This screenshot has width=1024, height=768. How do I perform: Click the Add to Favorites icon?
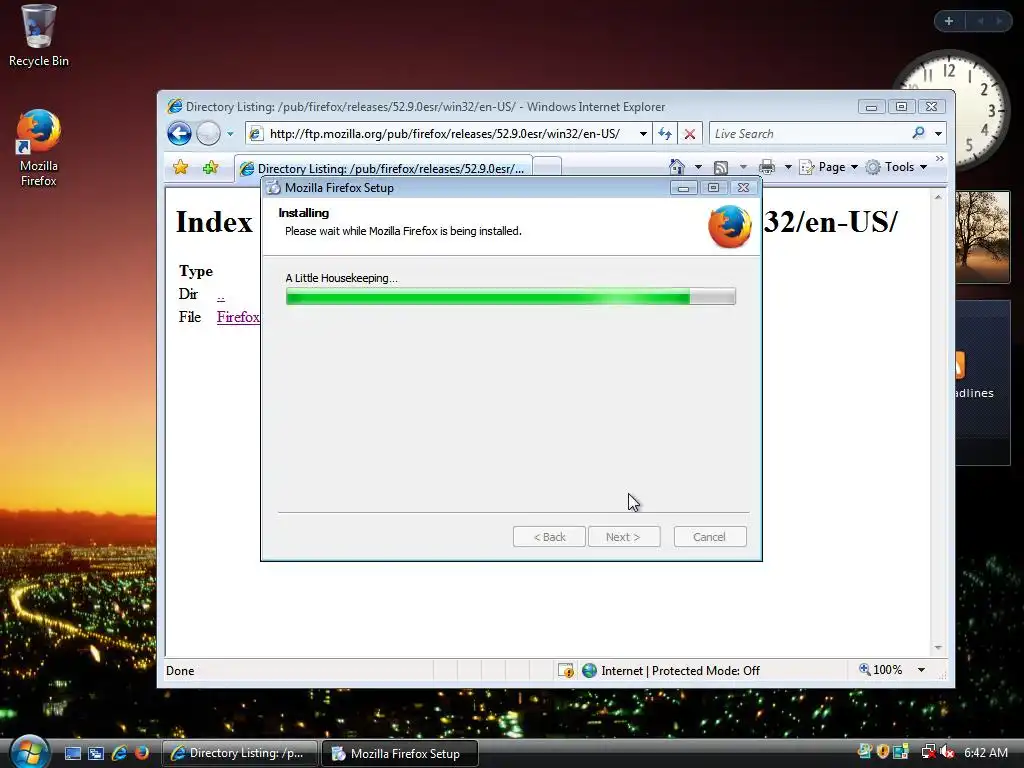tap(210, 168)
